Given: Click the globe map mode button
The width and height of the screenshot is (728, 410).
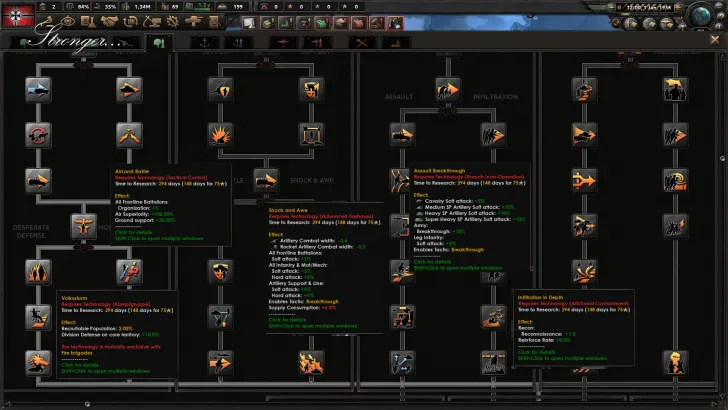Looking at the screenshot, I should [700, 16].
